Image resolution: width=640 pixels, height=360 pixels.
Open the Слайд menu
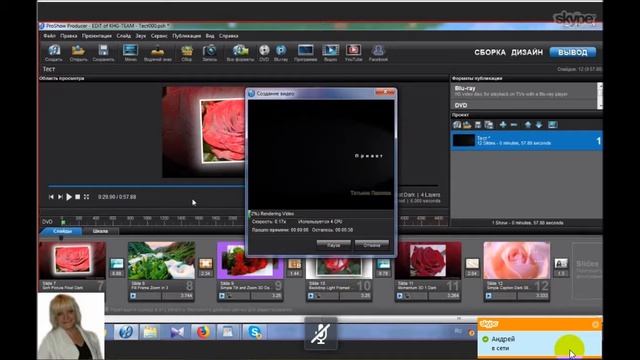pos(124,36)
